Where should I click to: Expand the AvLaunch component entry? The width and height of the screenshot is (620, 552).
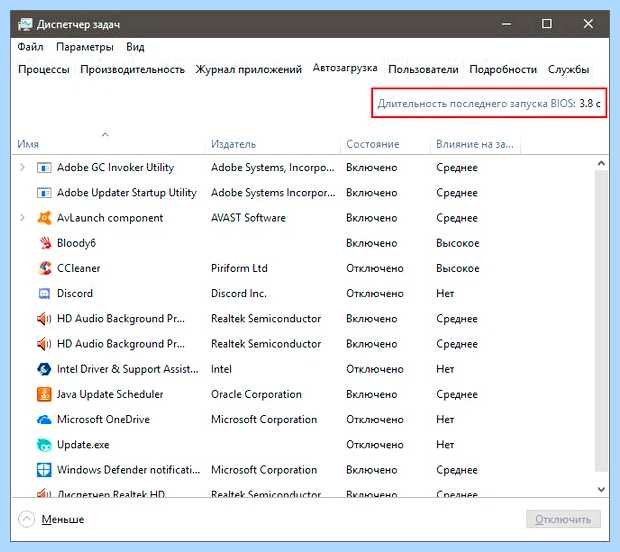click(22, 218)
